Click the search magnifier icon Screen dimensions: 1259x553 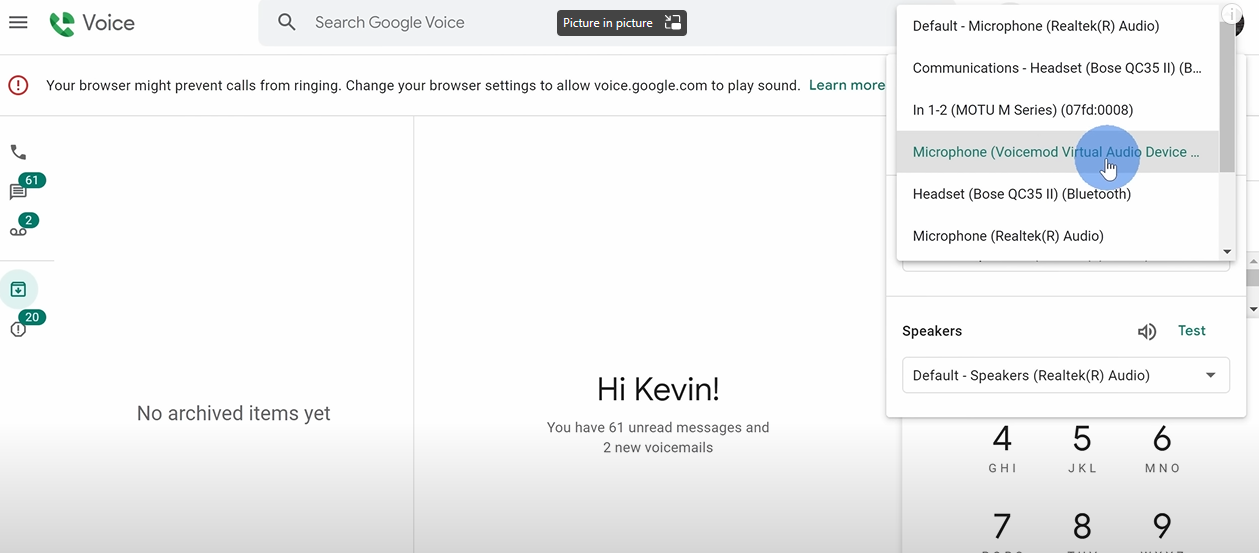click(287, 22)
